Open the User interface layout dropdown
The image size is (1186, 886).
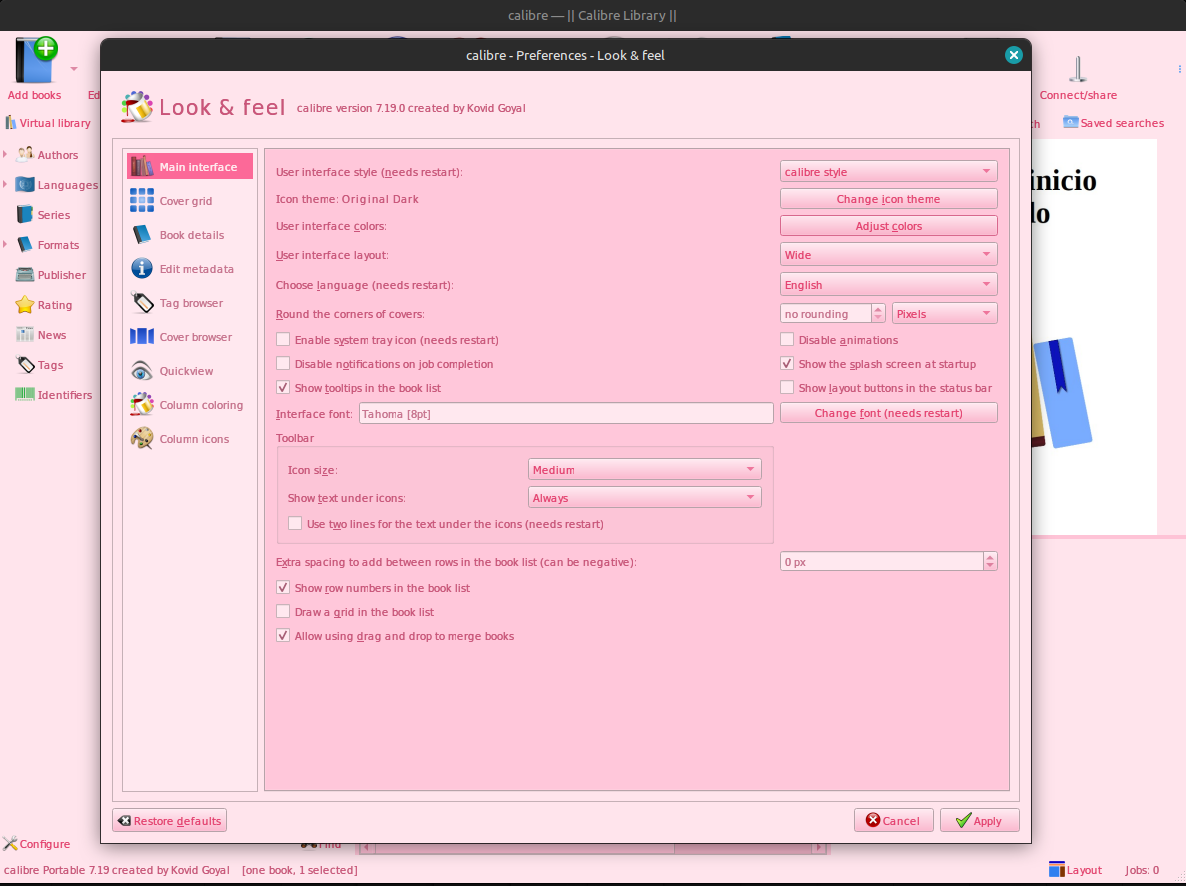click(889, 255)
